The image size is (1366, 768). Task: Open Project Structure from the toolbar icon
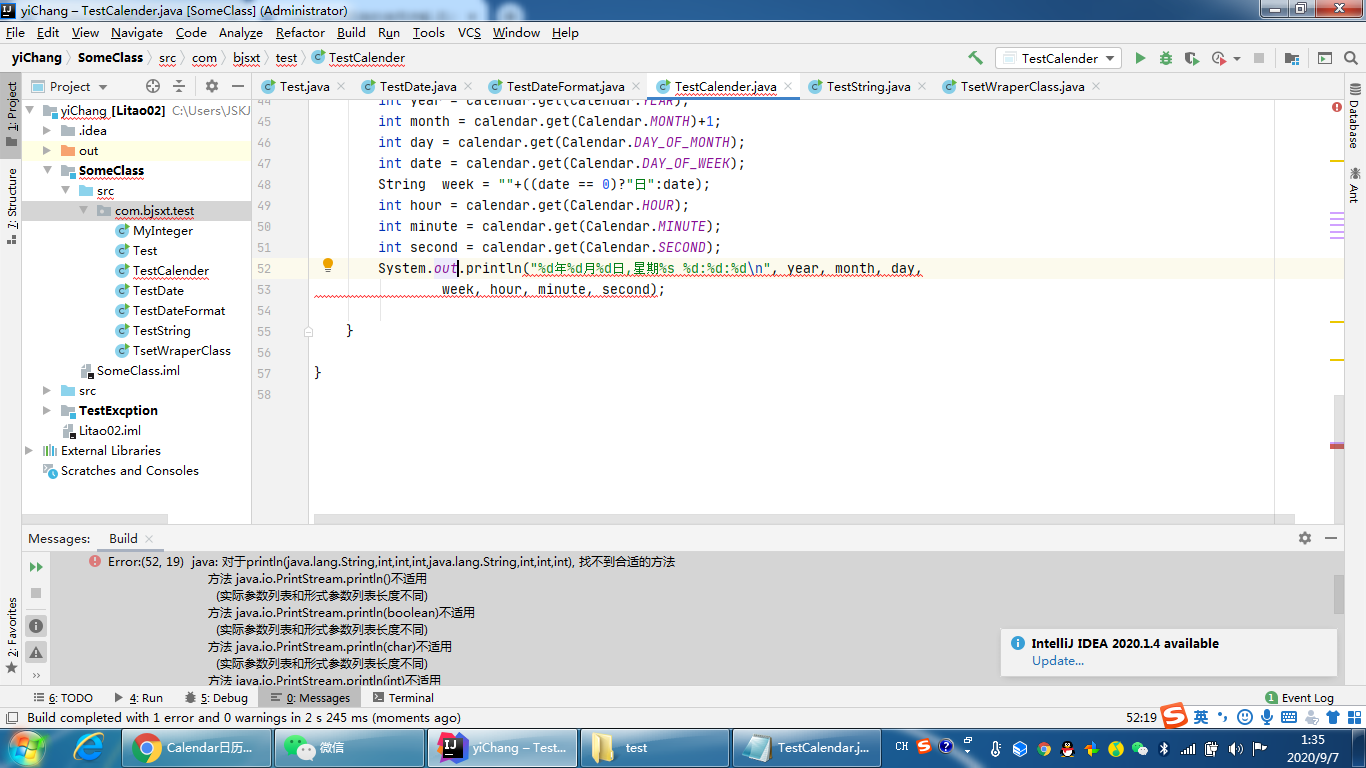[x=1292, y=58]
